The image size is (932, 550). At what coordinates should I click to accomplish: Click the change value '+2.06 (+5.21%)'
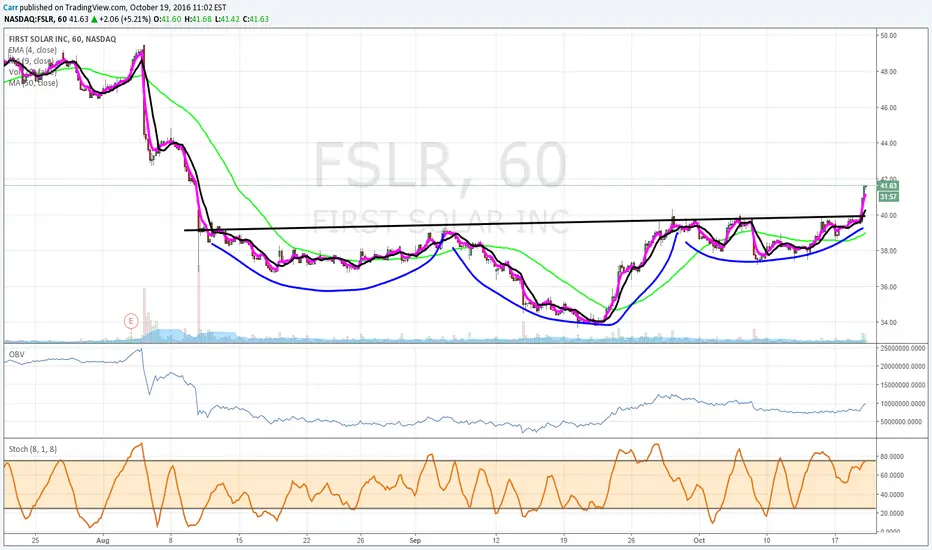tap(125, 19)
